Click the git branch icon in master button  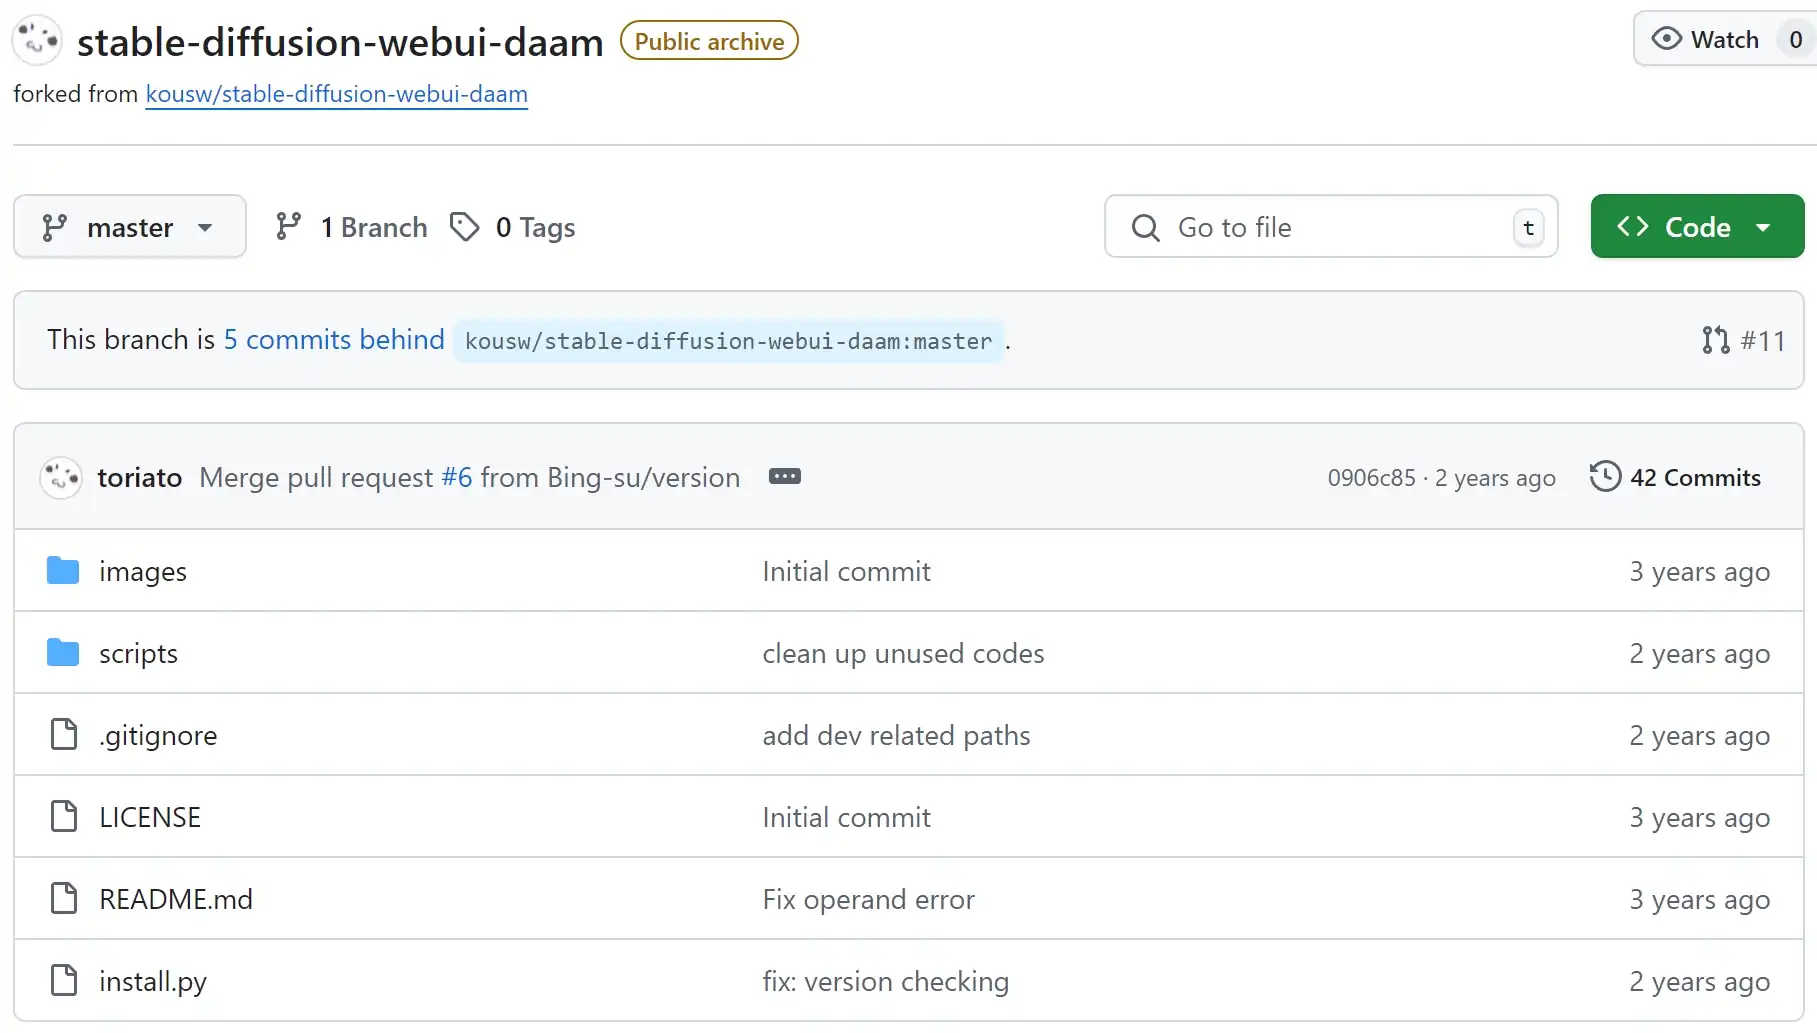pos(55,227)
